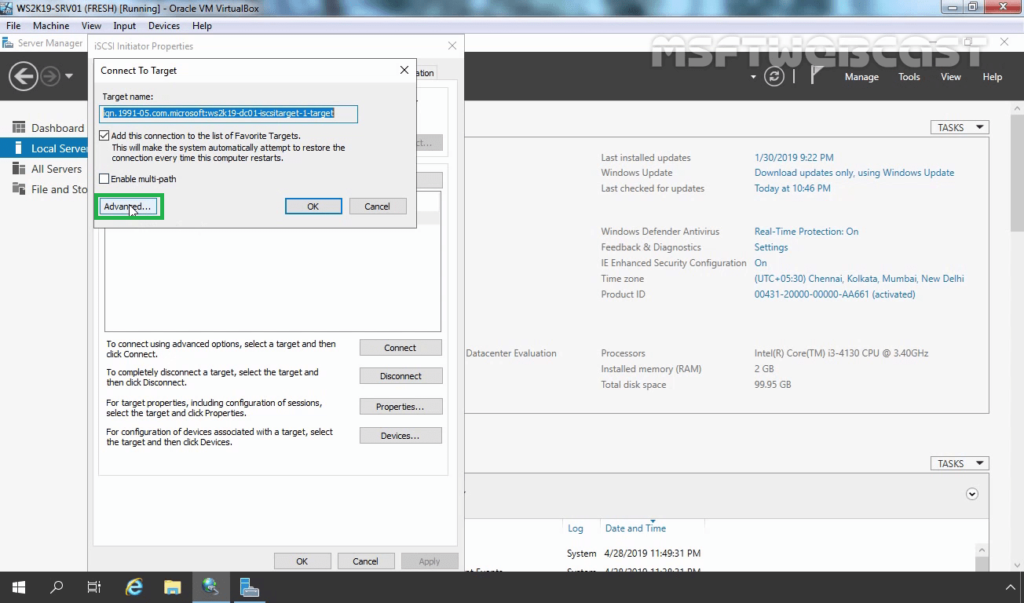The height and width of the screenshot is (603, 1024).
Task: Open the Manage menu in Server Manager
Action: [x=861, y=76]
